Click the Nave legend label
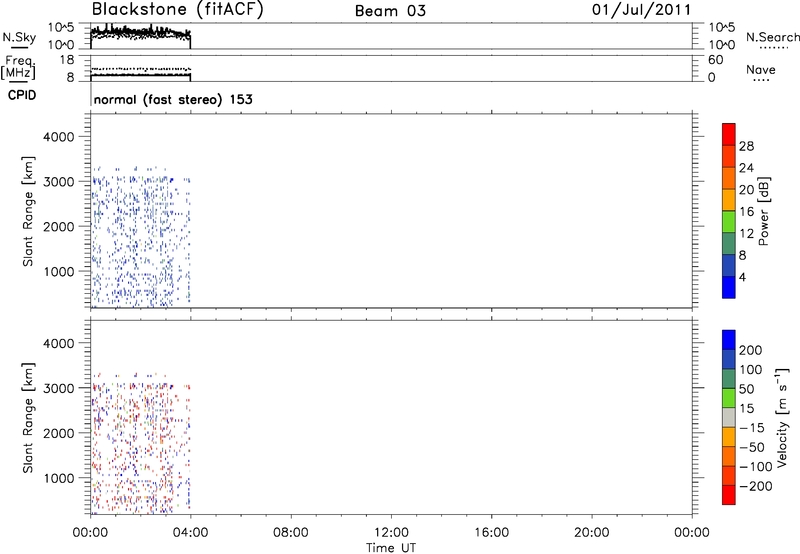The height and width of the screenshot is (554, 800). pyautogui.click(x=761, y=69)
